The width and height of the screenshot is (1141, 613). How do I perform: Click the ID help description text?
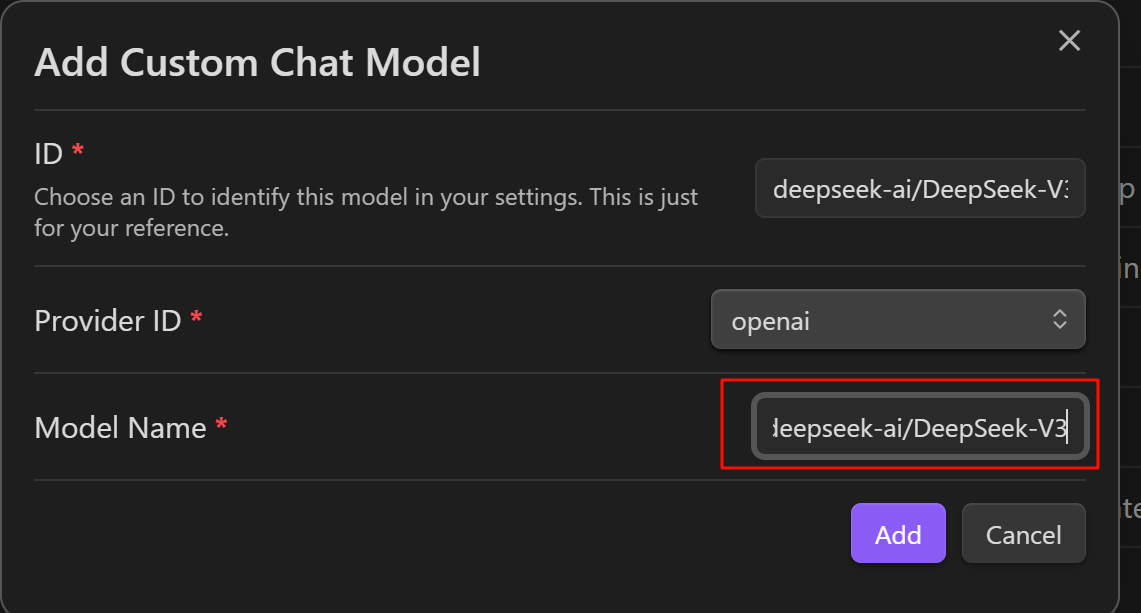[365, 212]
